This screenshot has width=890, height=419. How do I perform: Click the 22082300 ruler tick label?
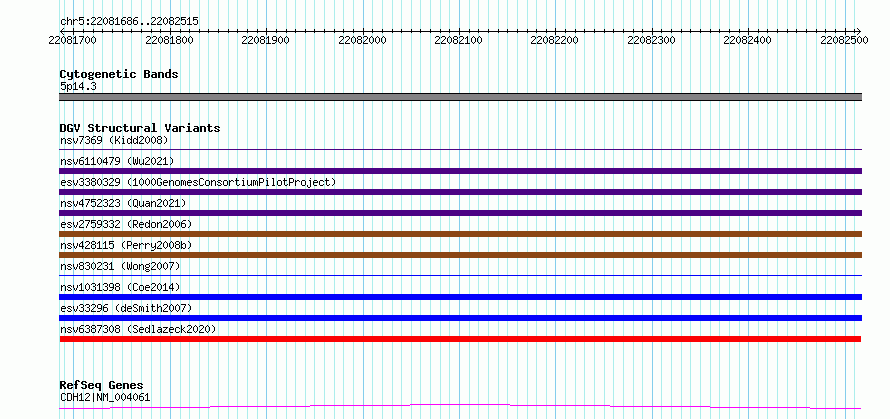(x=651, y=40)
